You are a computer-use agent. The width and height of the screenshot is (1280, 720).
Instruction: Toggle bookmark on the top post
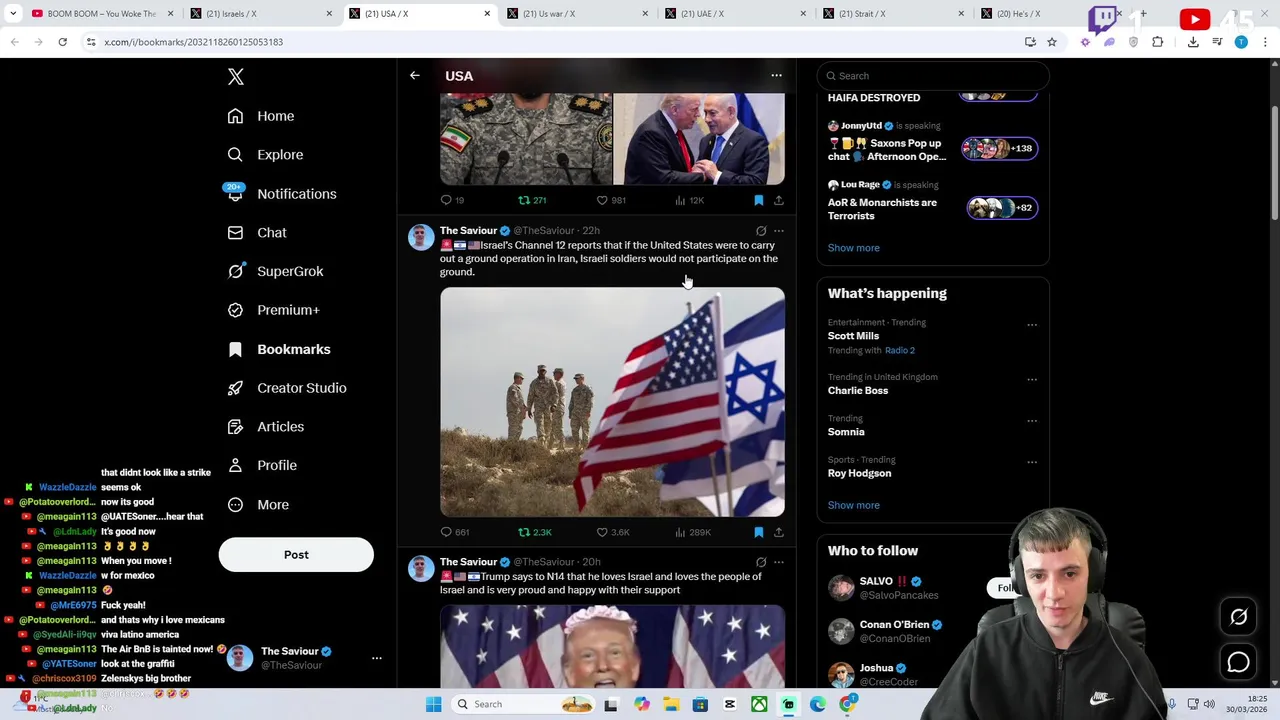(758, 200)
